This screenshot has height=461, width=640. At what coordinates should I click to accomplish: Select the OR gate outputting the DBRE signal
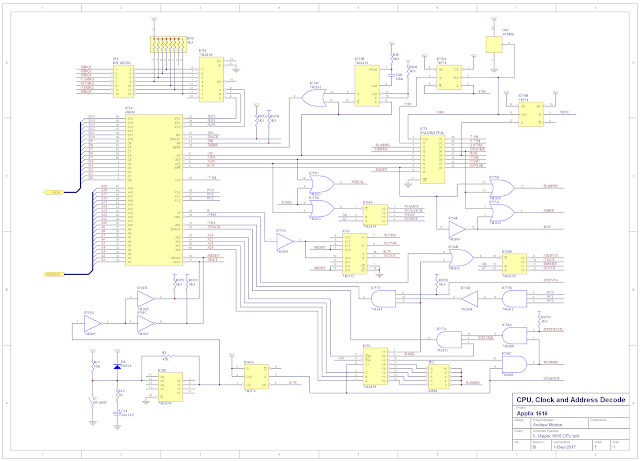click(502, 212)
